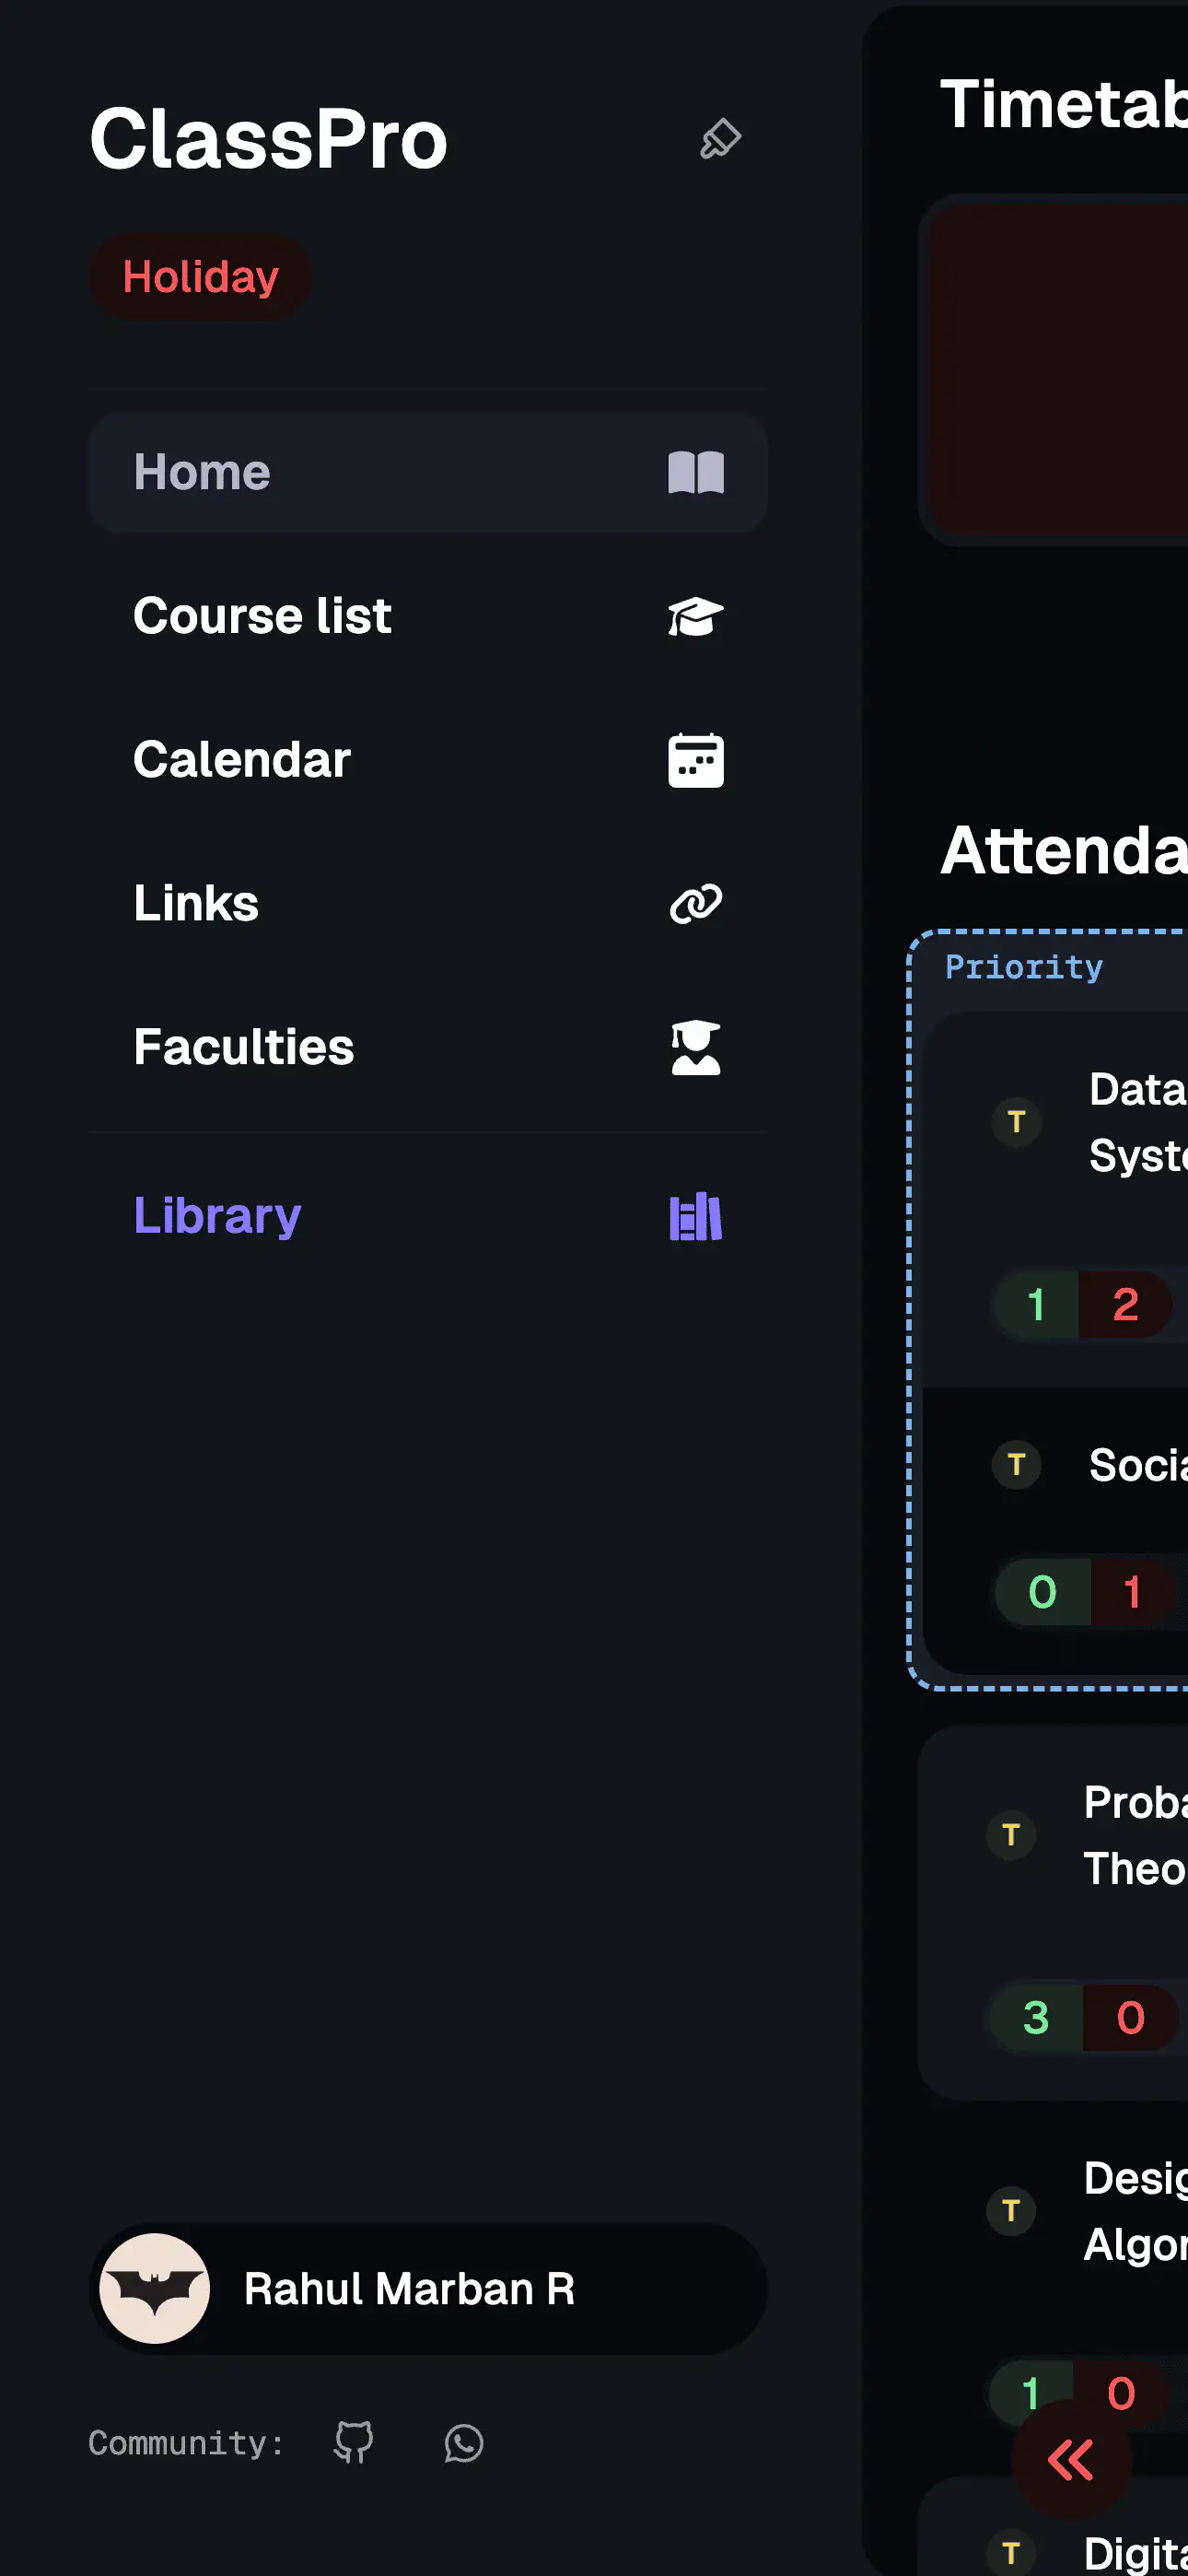
Task: Click the ClassPro logo title
Action: (268, 139)
